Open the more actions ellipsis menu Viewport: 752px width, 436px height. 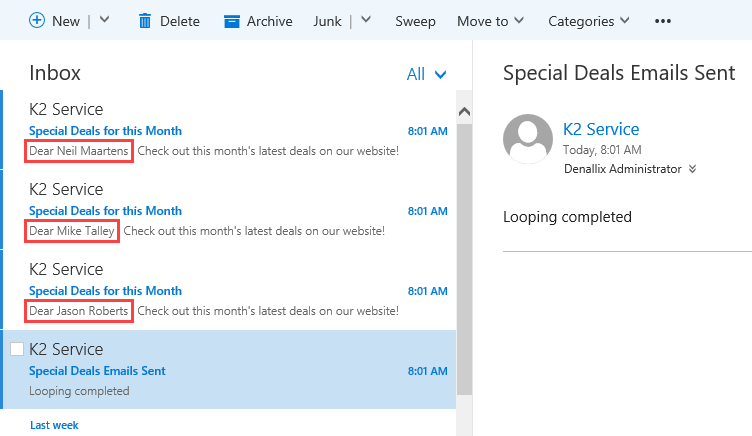click(x=662, y=20)
